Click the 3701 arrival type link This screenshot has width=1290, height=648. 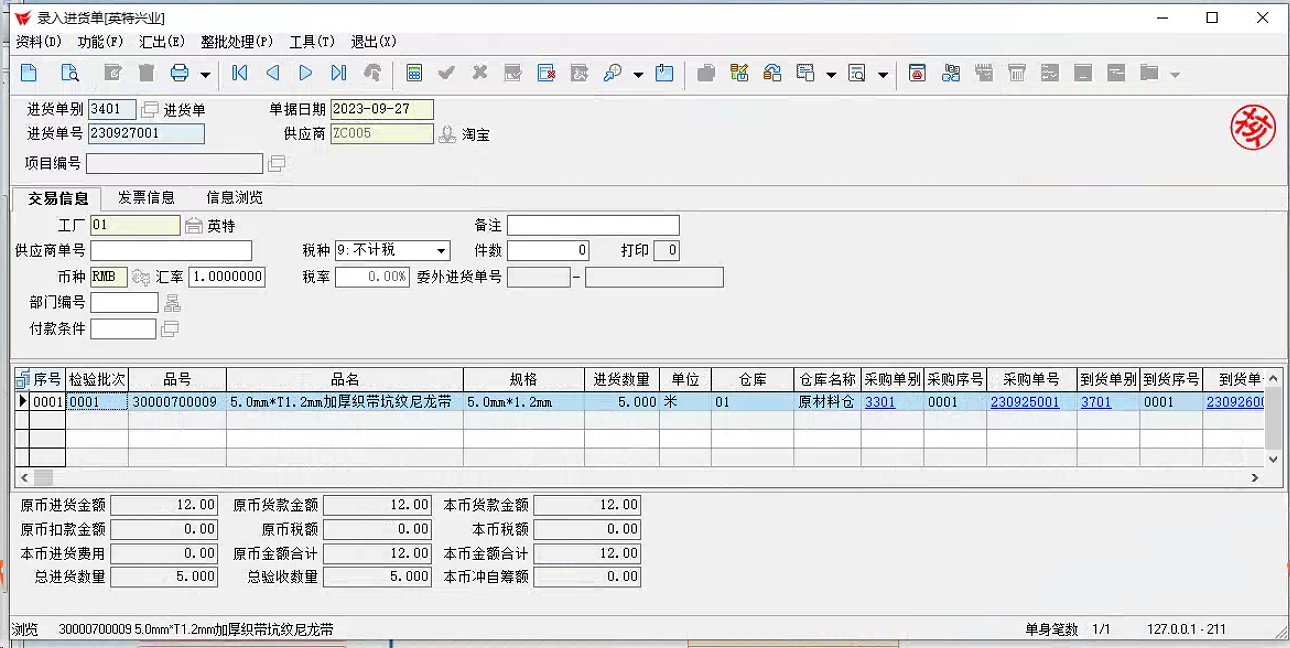[1095, 402]
